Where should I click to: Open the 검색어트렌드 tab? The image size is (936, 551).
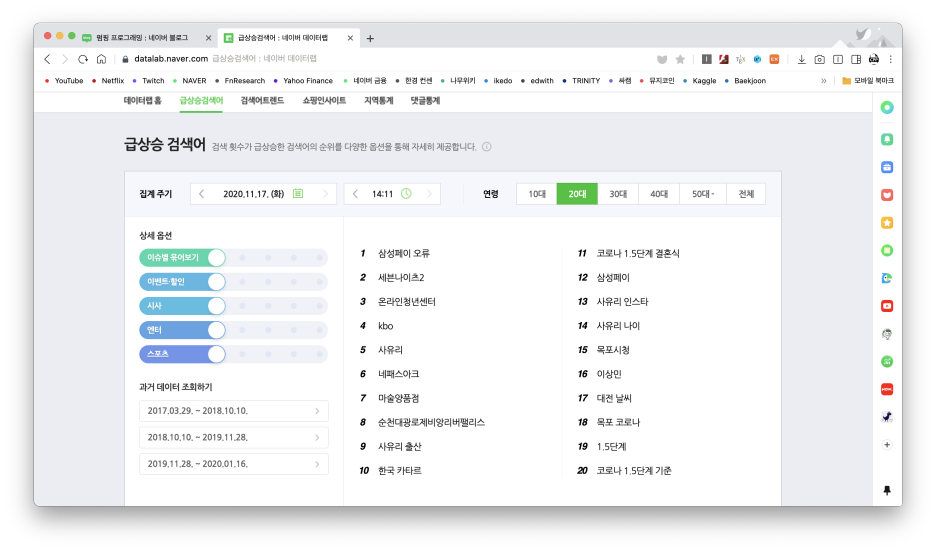tap(262, 100)
